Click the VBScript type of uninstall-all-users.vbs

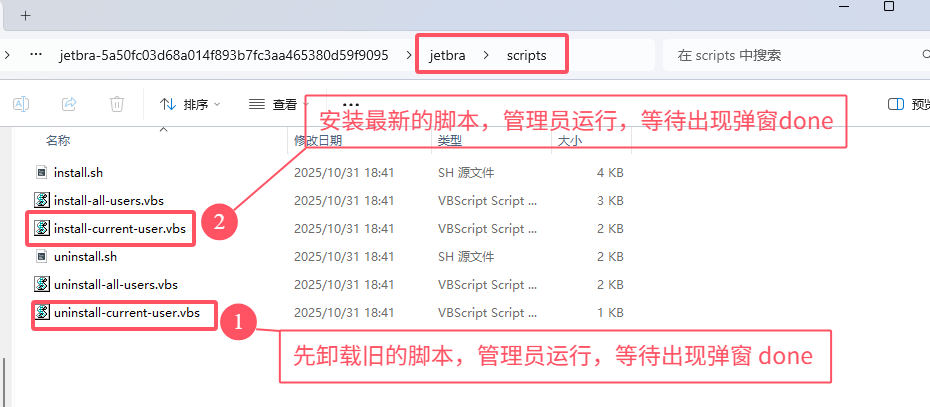click(488, 284)
